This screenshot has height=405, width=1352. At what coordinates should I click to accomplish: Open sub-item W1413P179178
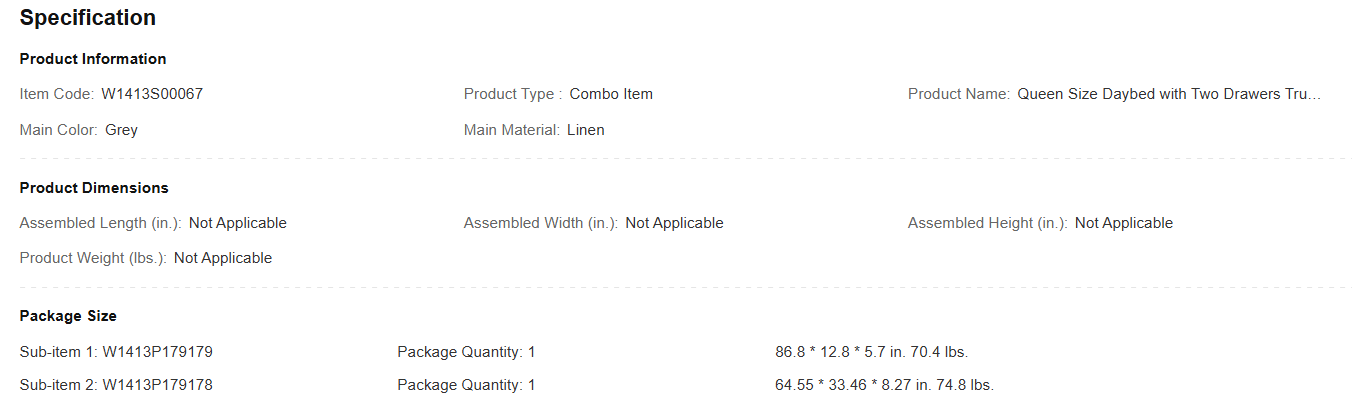tap(157, 385)
